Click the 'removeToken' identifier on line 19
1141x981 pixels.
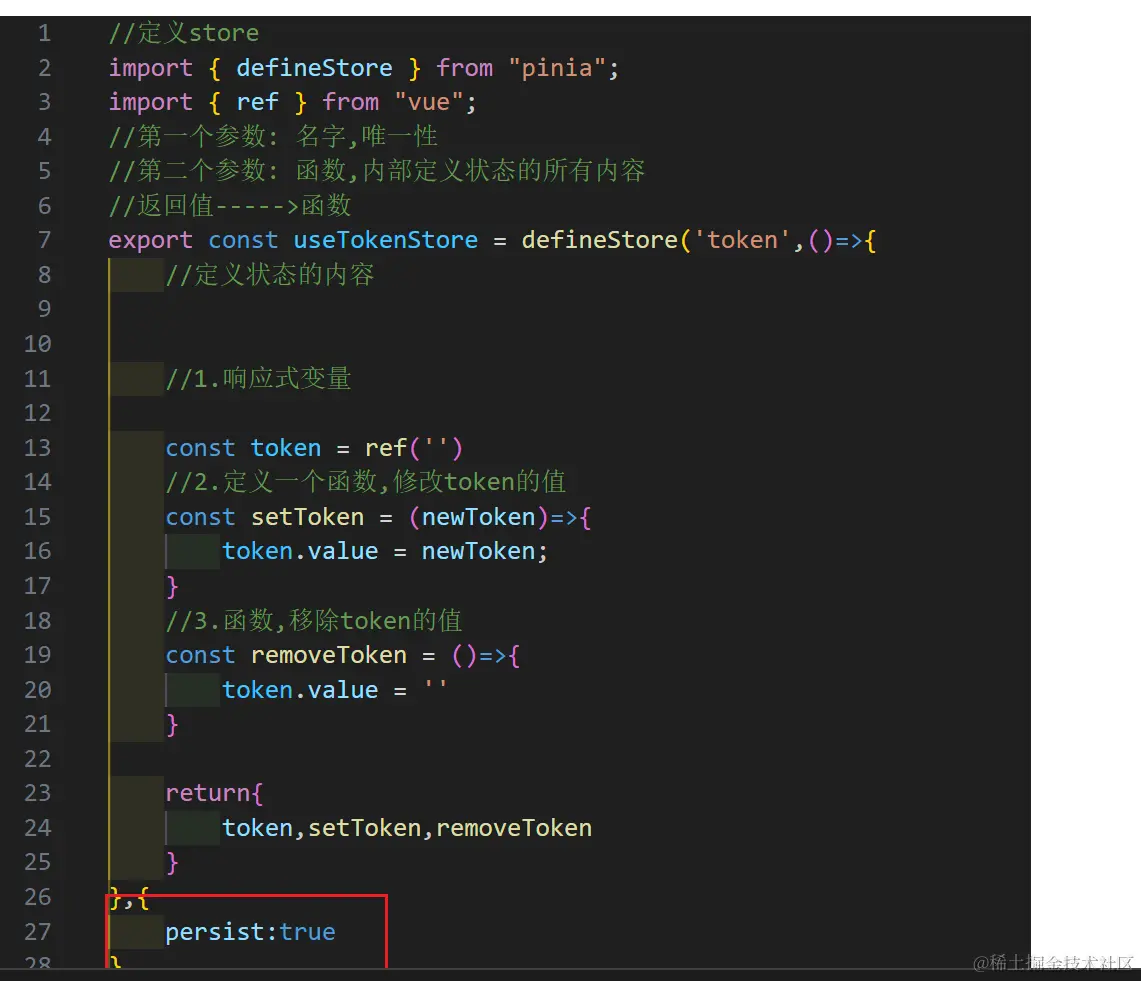(329, 655)
